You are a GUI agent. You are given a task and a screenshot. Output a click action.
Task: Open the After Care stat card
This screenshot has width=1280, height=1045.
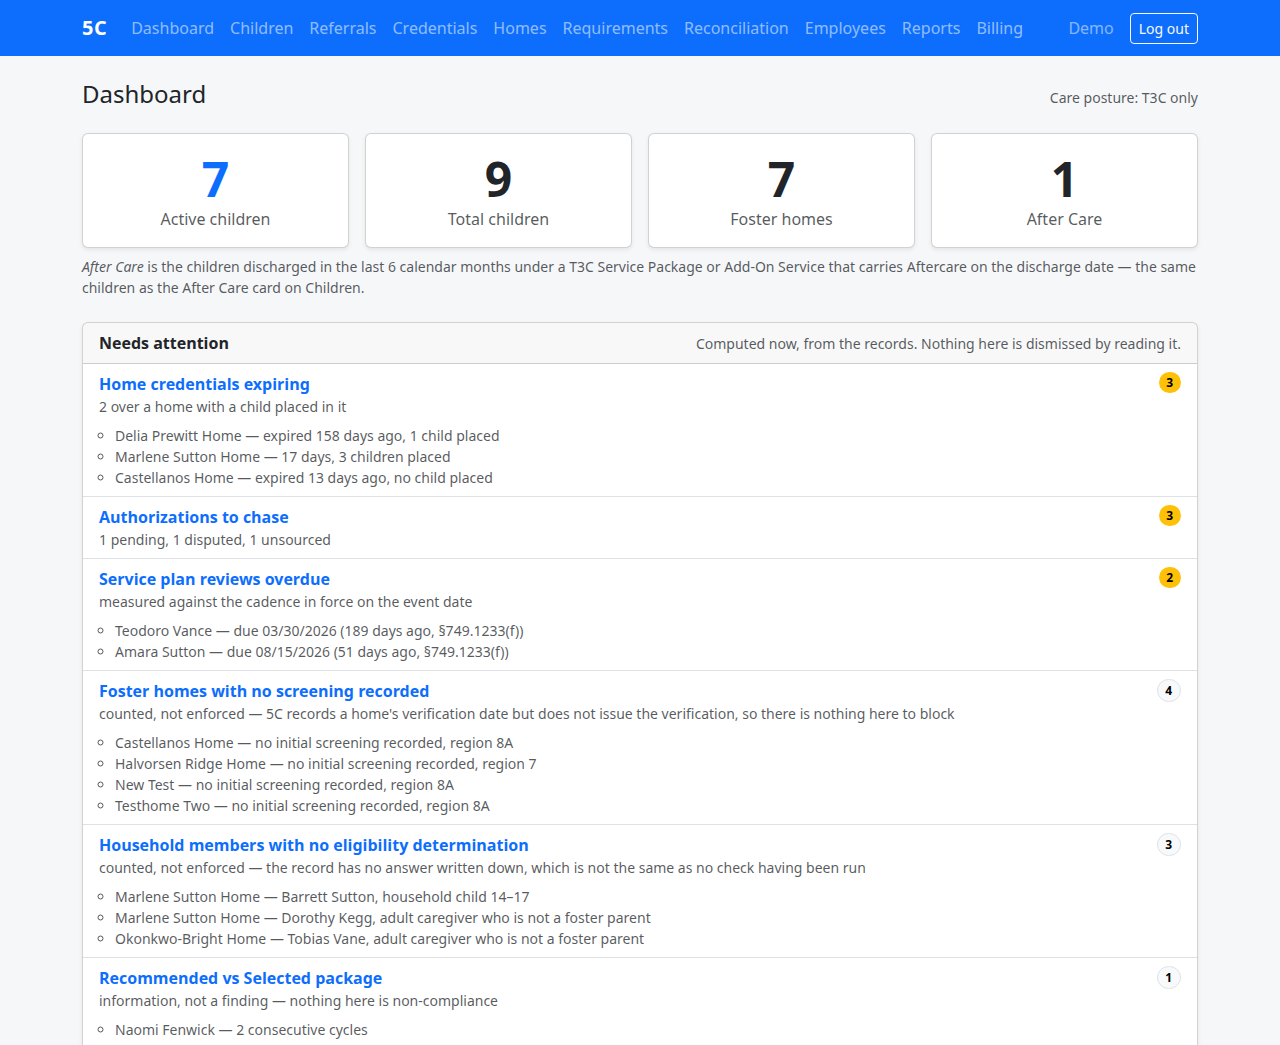(1064, 190)
